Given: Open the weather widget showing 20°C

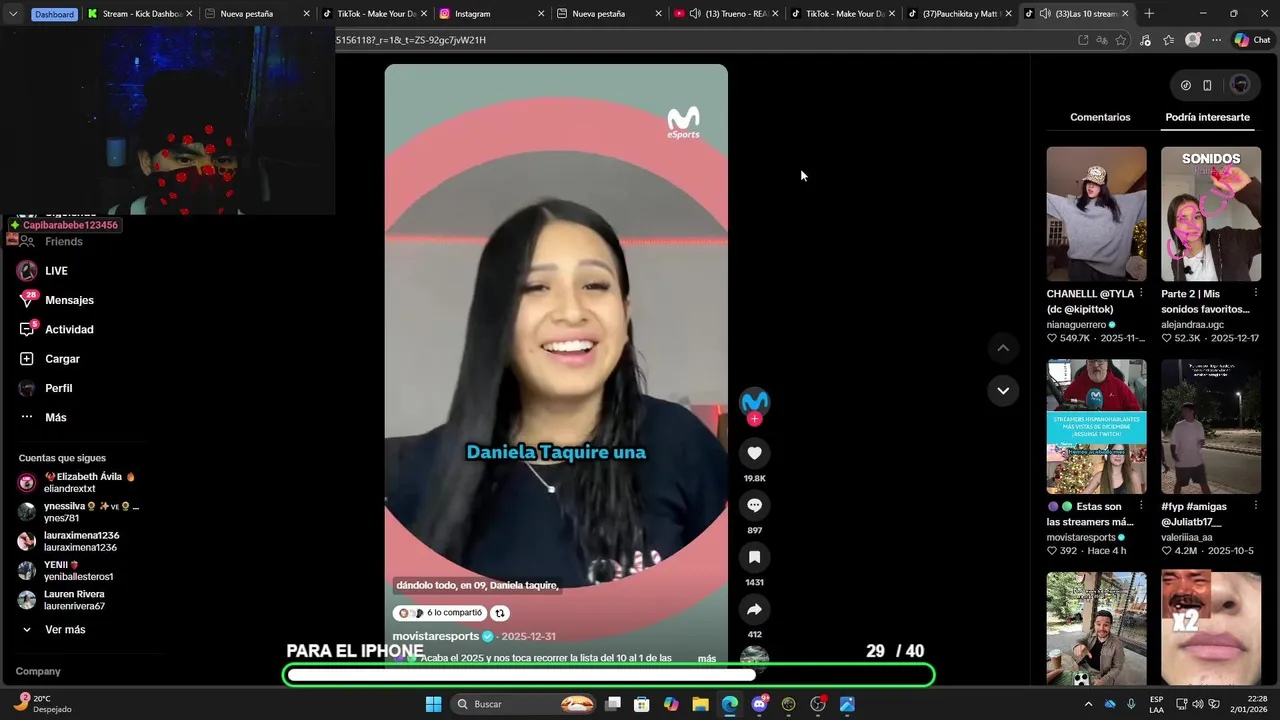Looking at the screenshot, I should tap(42, 704).
